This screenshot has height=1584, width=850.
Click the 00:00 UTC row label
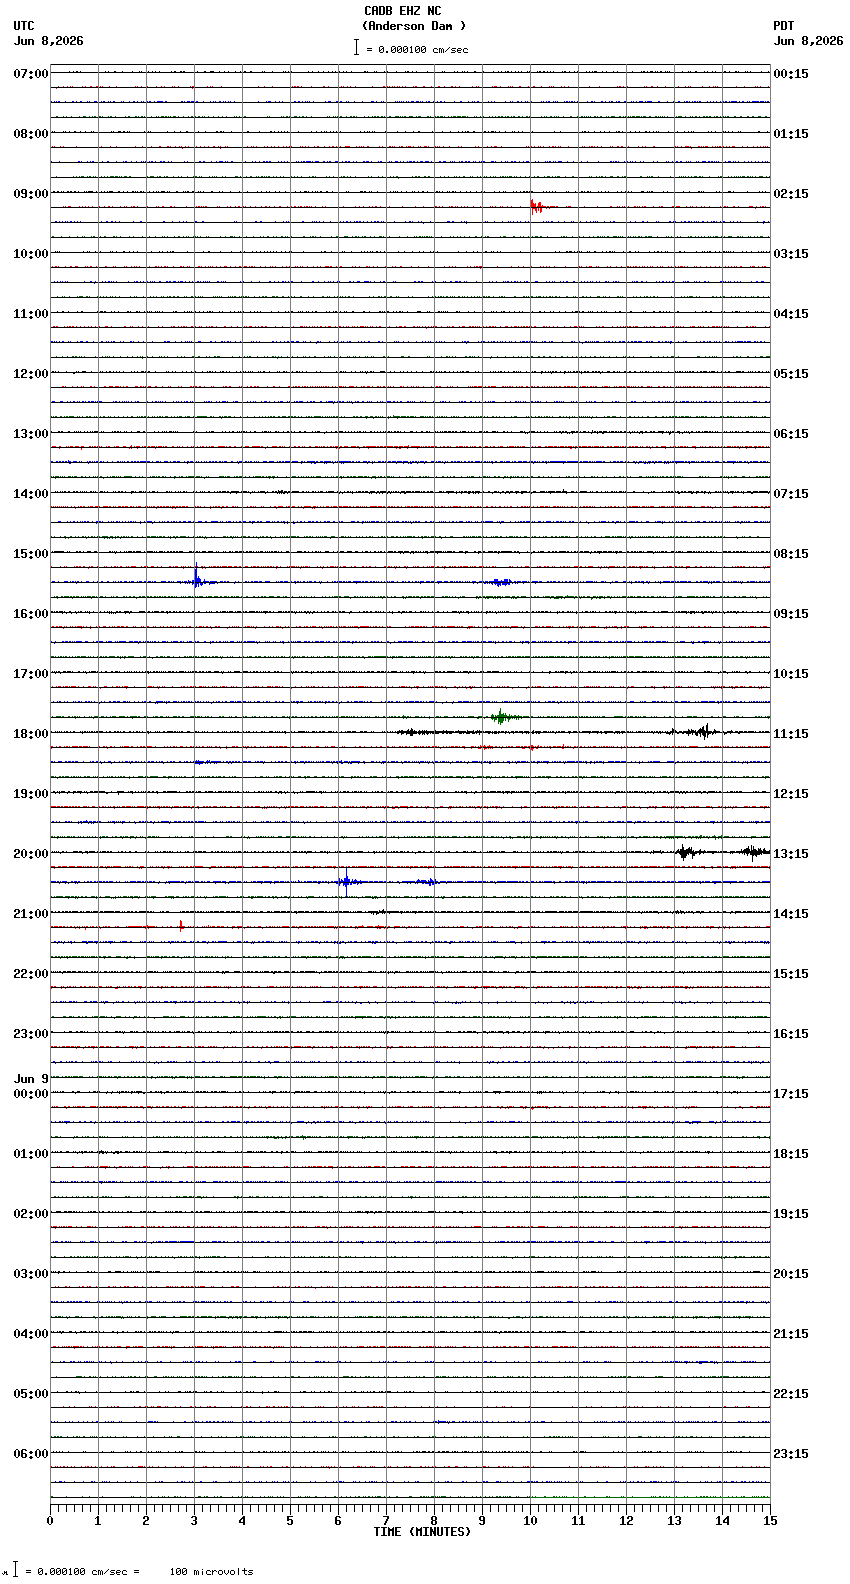click(x=31, y=1094)
